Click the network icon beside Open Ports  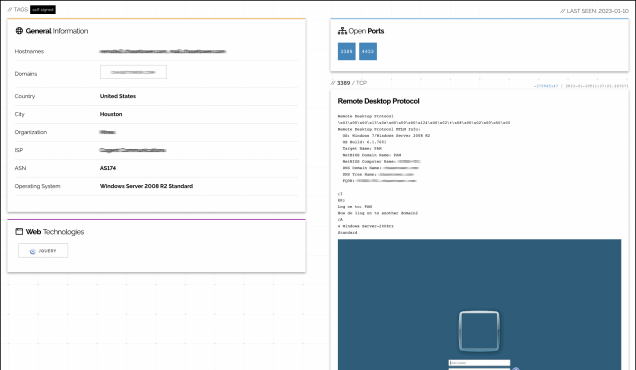(342, 31)
